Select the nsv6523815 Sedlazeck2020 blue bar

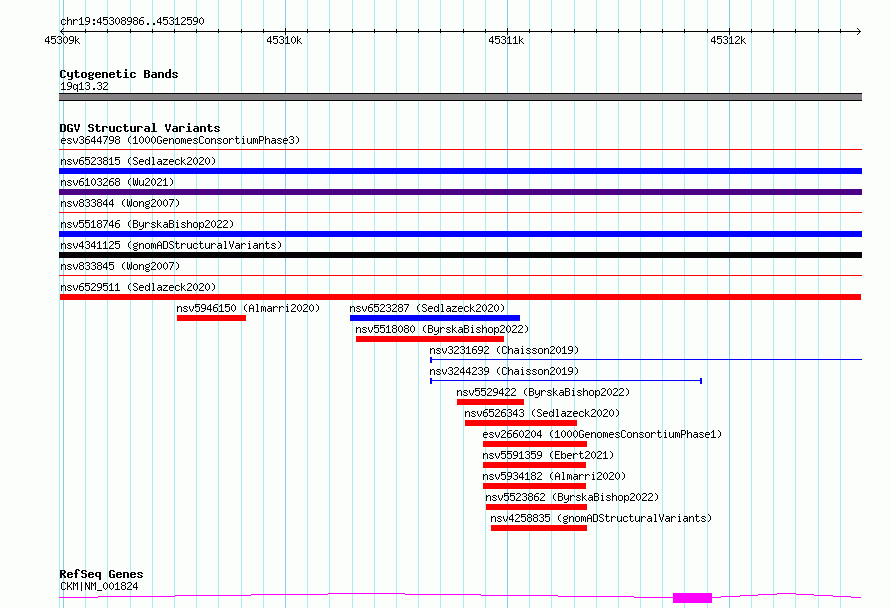pos(460,171)
